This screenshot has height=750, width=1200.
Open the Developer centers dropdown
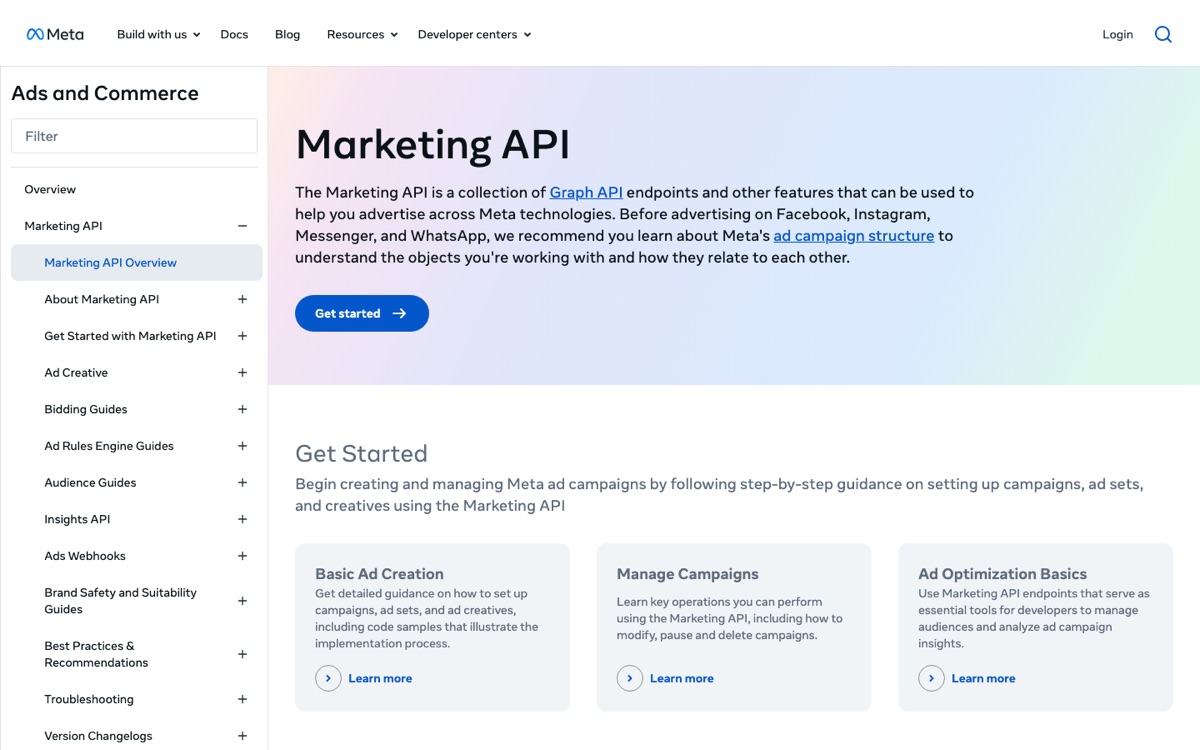pyautogui.click(x=474, y=34)
